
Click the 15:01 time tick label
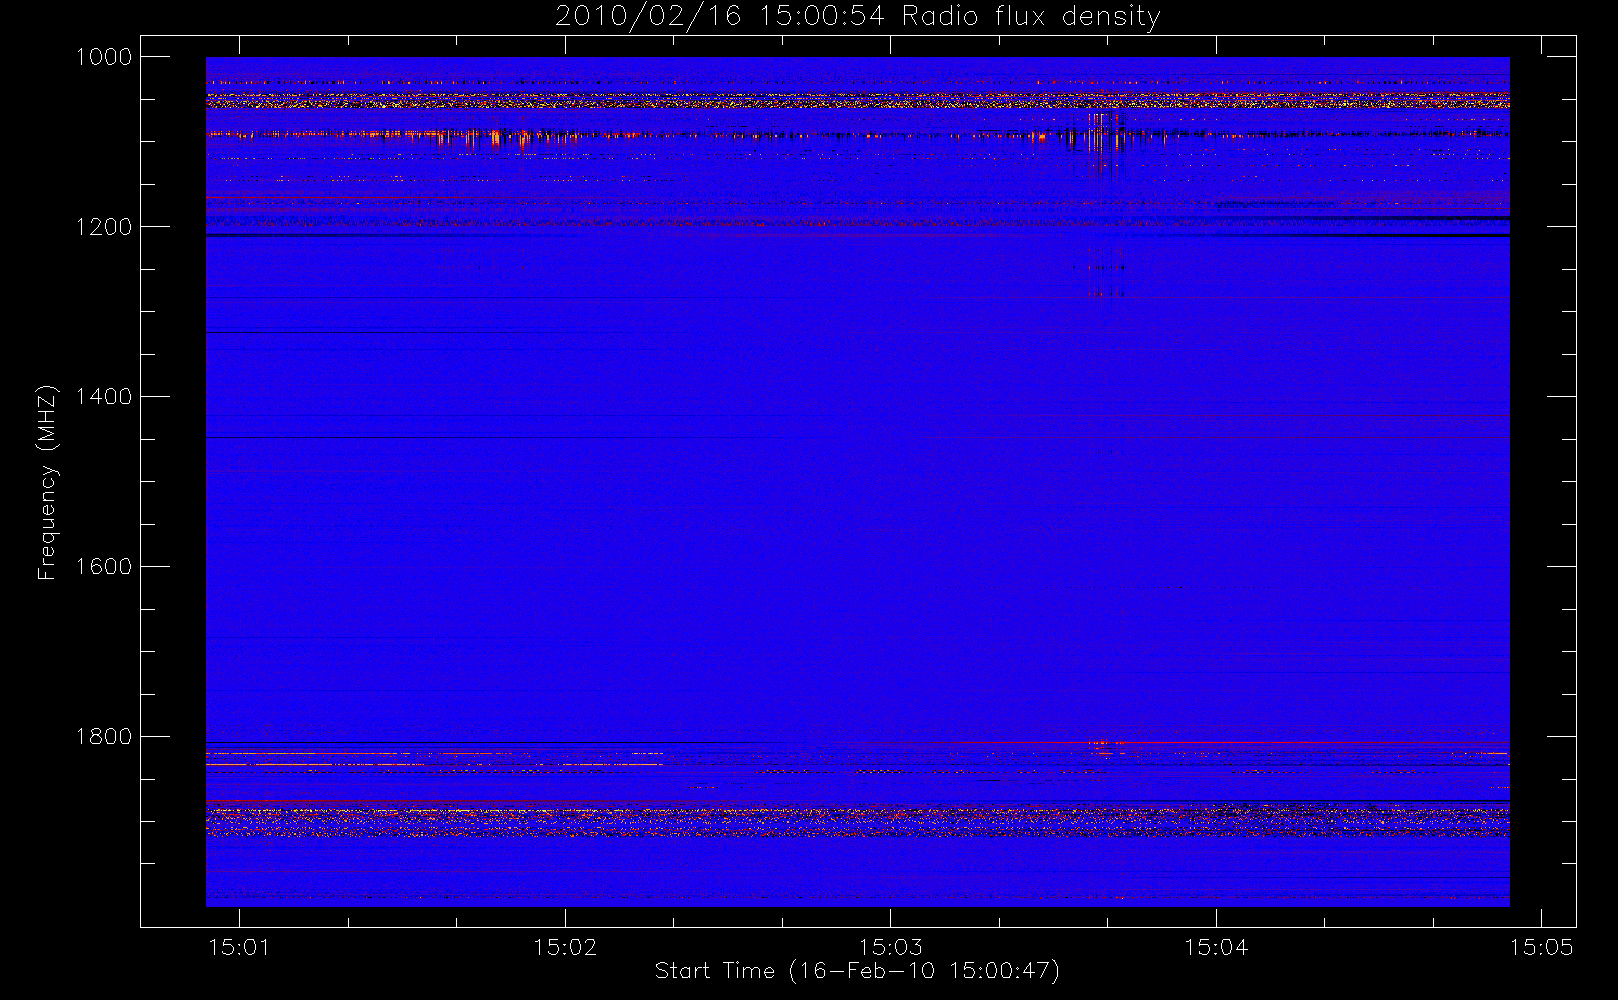[239, 947]
